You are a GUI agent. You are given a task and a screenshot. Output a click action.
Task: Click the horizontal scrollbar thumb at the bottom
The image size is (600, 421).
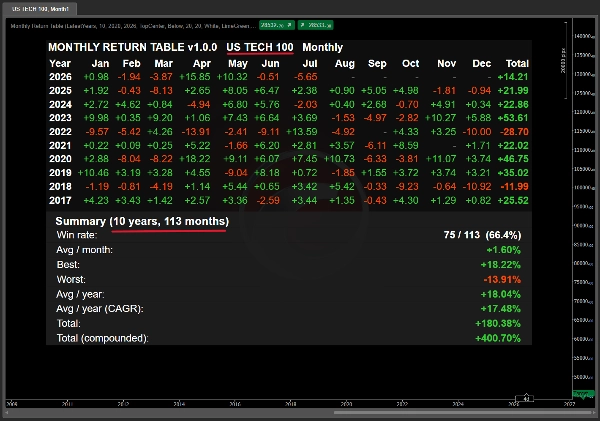(x=463, y=413)
